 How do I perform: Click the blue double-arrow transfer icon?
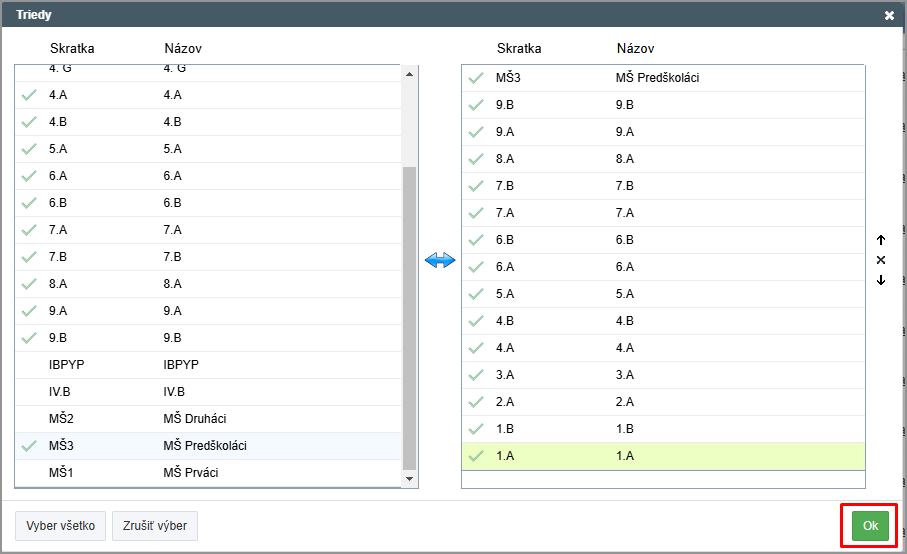click(440, 261)
